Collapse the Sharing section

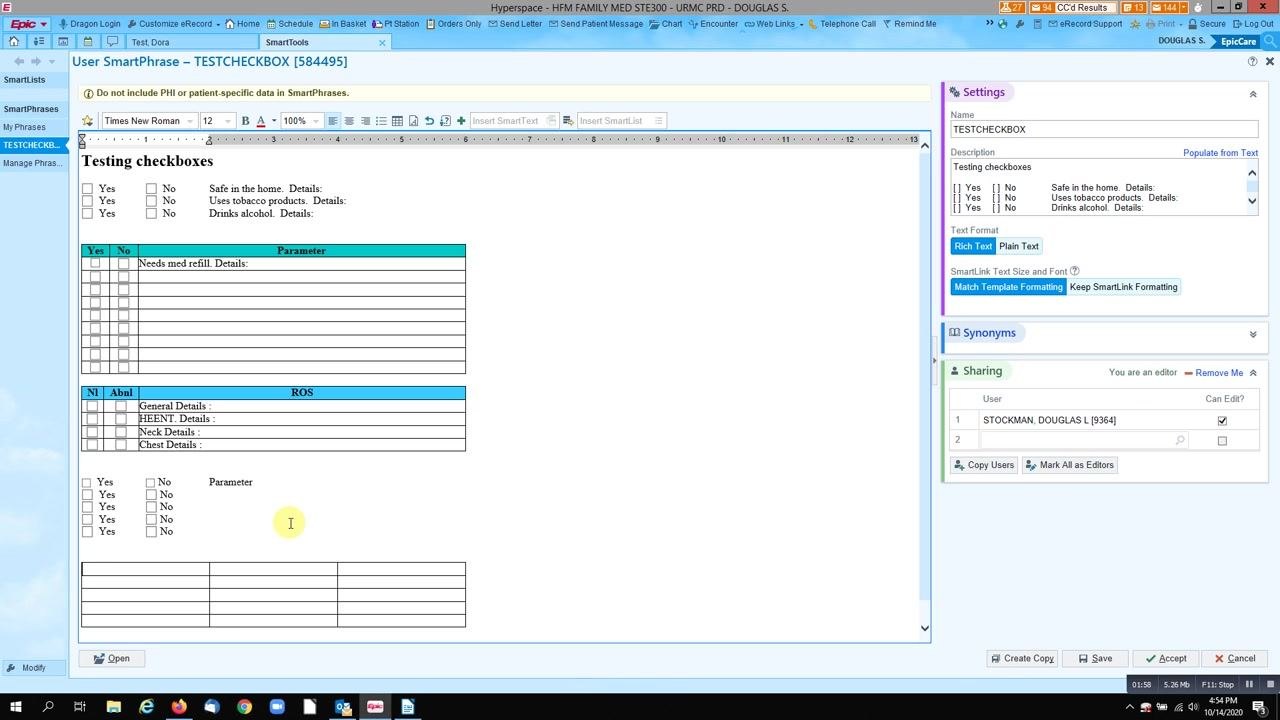coord(1253,372)
